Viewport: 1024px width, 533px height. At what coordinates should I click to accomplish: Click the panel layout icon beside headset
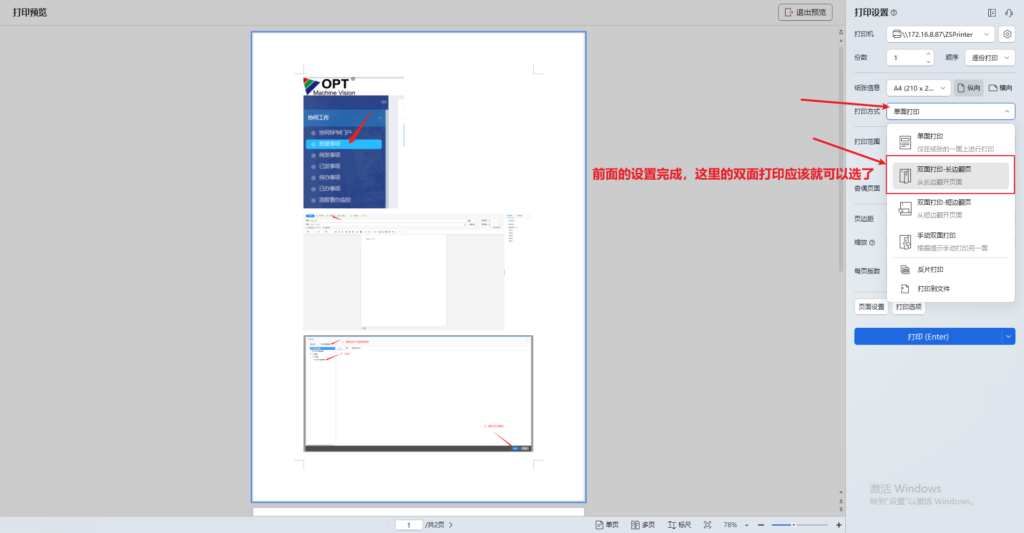[x=991, y=12]
